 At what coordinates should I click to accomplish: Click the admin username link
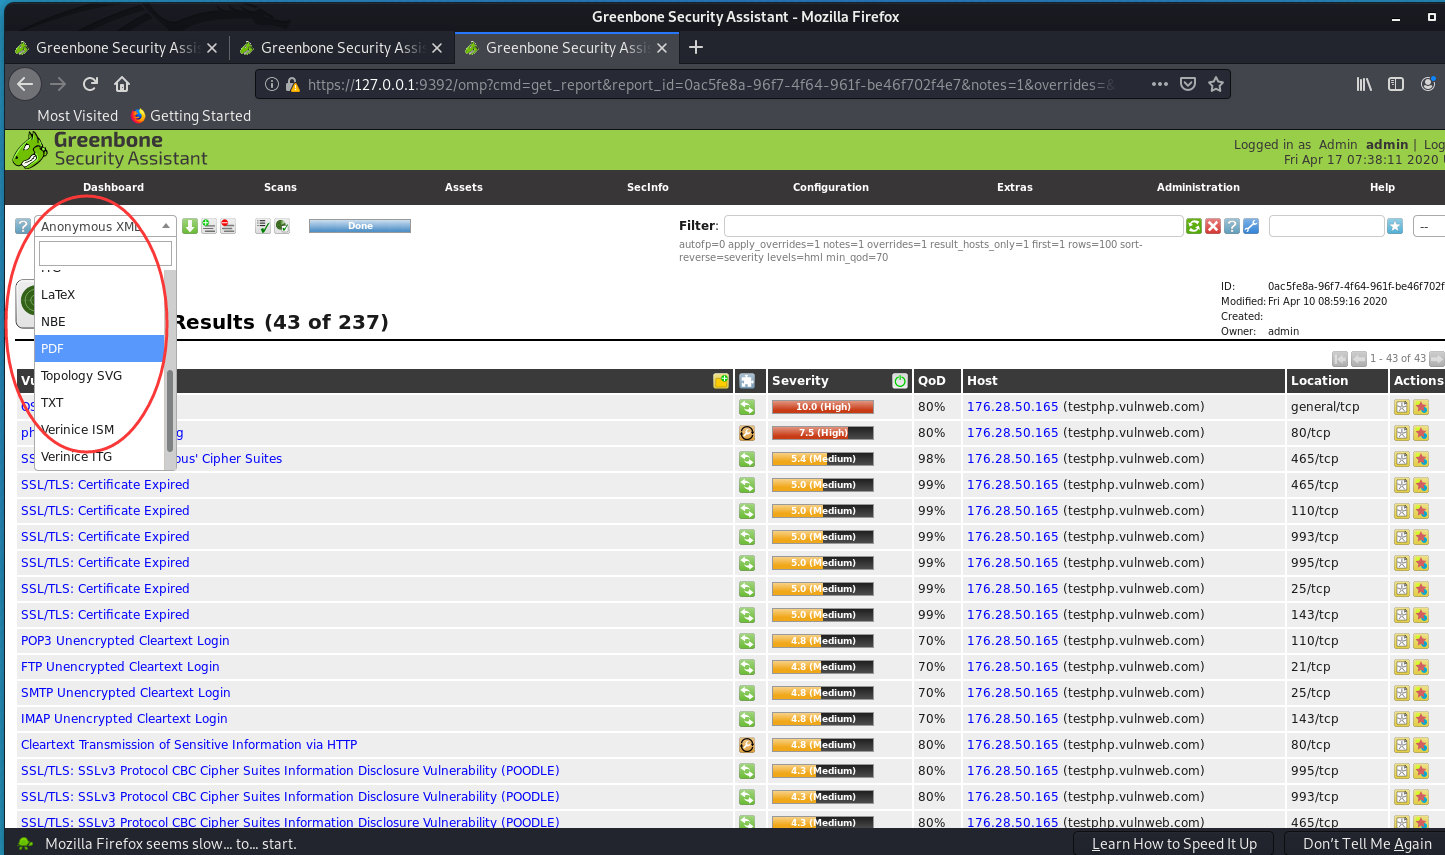[1386, 145]
